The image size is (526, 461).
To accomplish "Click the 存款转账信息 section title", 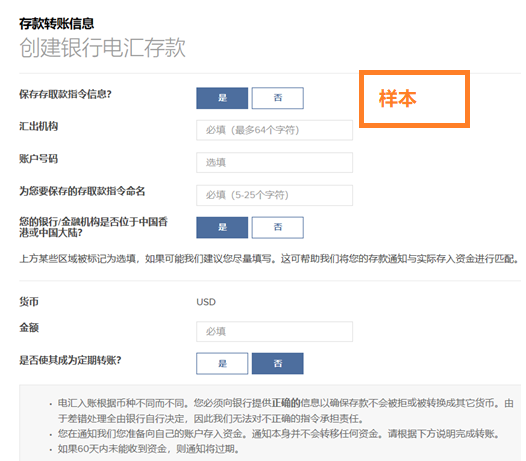I will [56, 23].
